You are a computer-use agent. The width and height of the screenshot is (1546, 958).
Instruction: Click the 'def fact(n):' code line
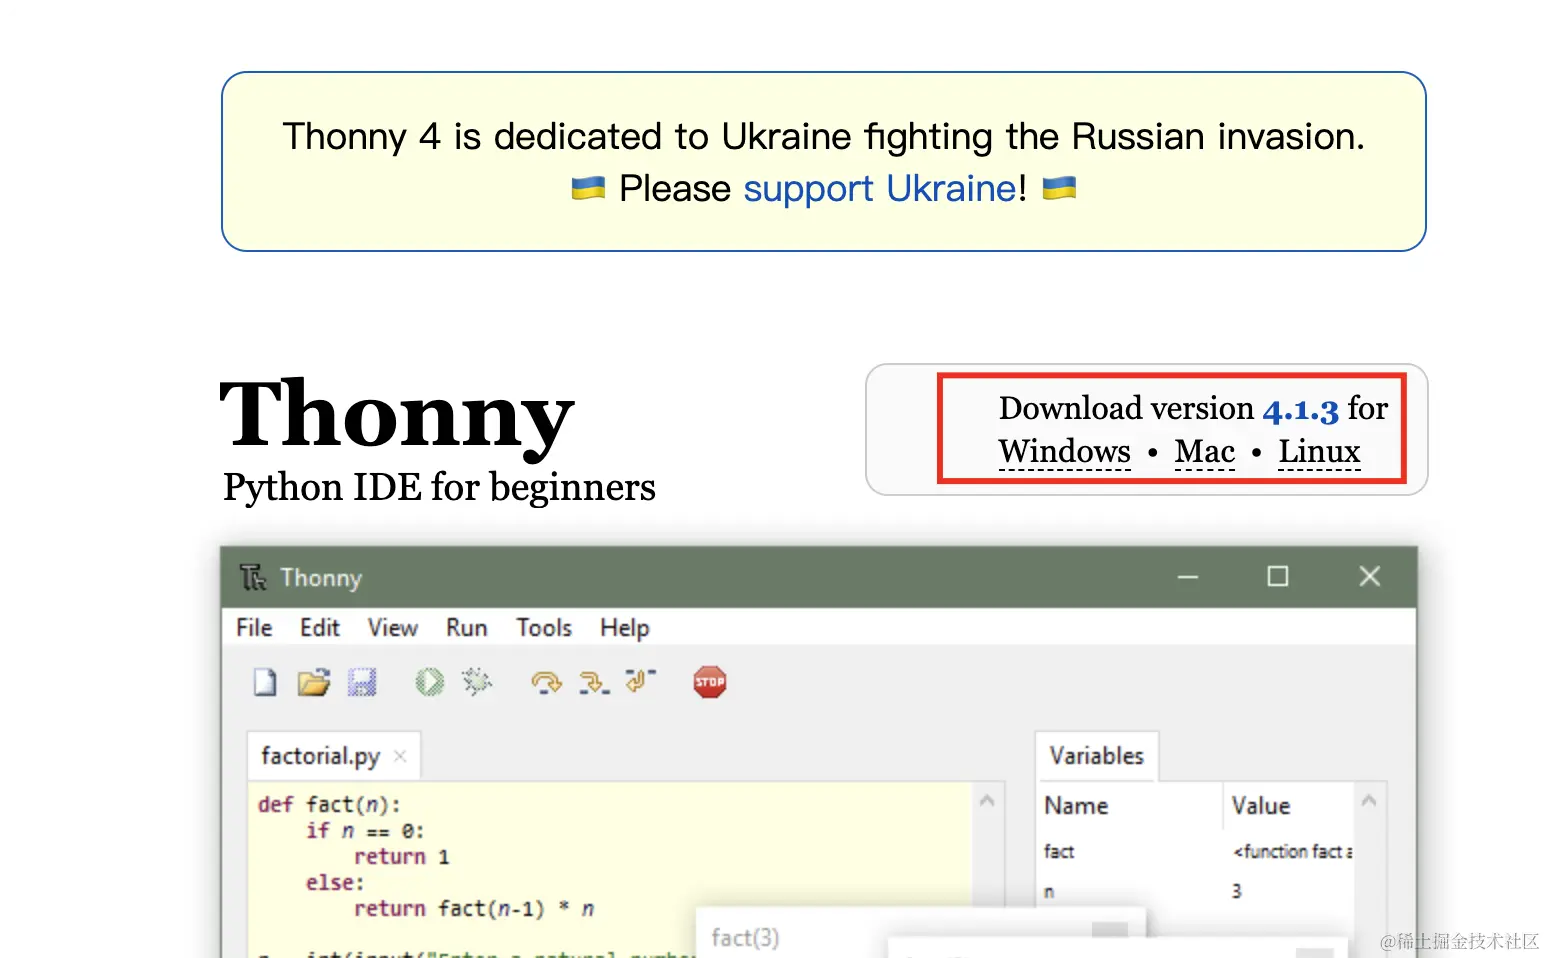[x=329, y=805]
